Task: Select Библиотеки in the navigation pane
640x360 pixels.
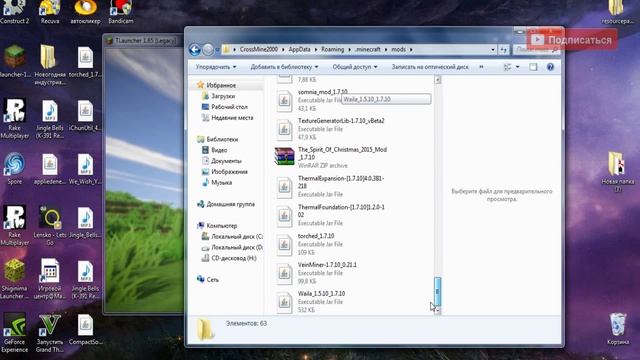Action: (x=222, y=139)
